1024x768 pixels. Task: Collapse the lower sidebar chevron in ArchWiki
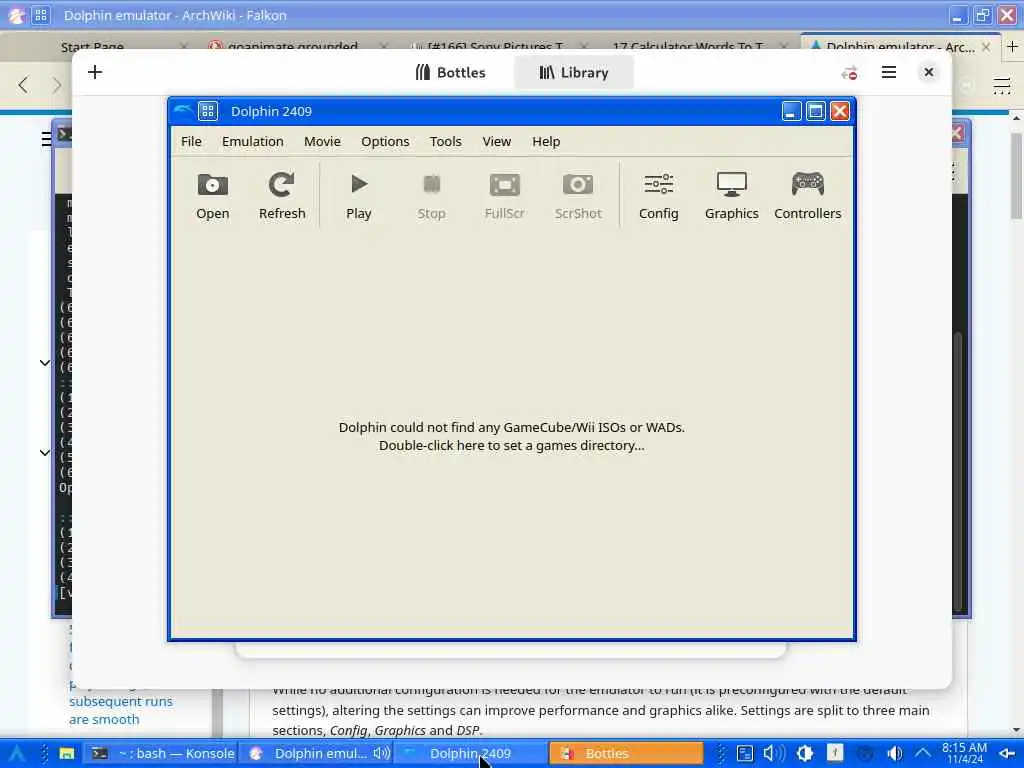coord(44,452)
